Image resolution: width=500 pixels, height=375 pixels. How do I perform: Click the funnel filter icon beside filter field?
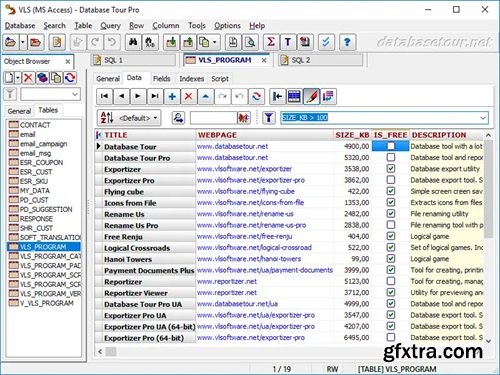coord(269,118)
